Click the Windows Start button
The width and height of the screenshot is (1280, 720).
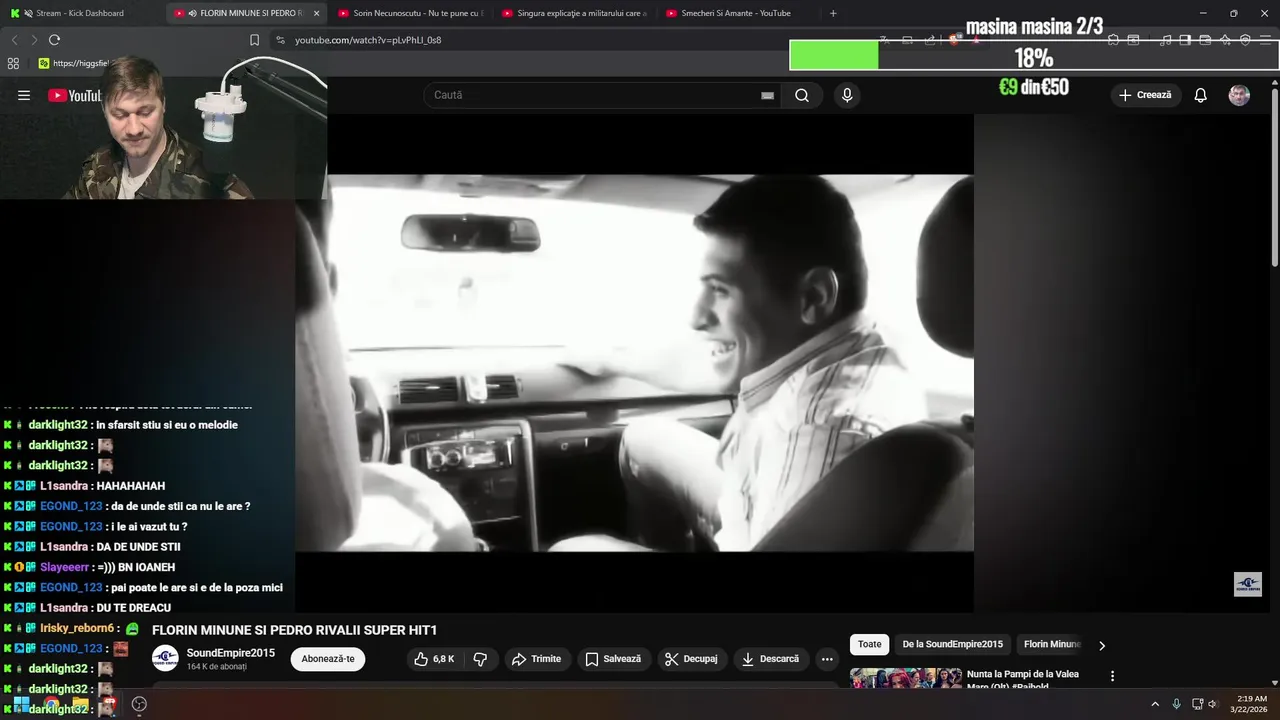(21, 704)
